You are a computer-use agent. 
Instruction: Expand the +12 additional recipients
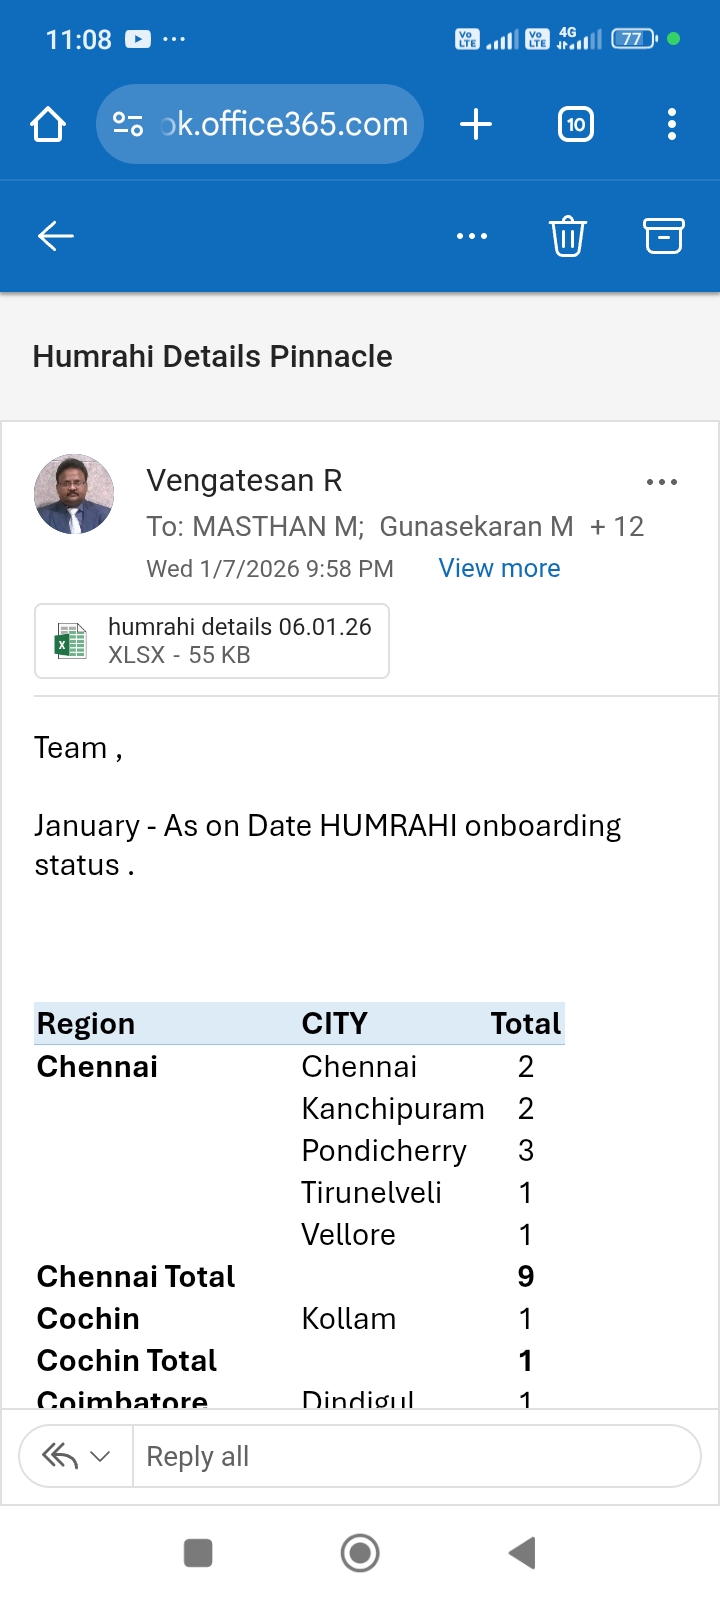click(x=616, y=526)
